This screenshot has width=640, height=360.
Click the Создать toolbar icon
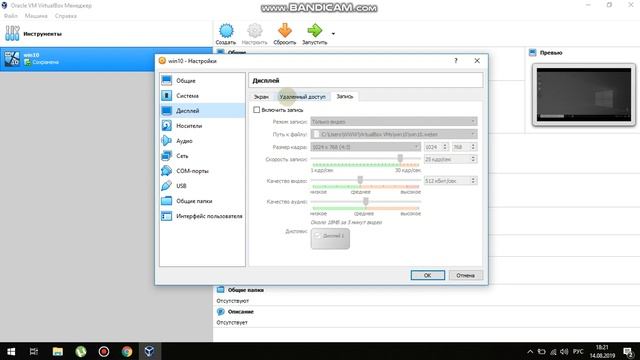pyautogui.click(x=226, y=34)
